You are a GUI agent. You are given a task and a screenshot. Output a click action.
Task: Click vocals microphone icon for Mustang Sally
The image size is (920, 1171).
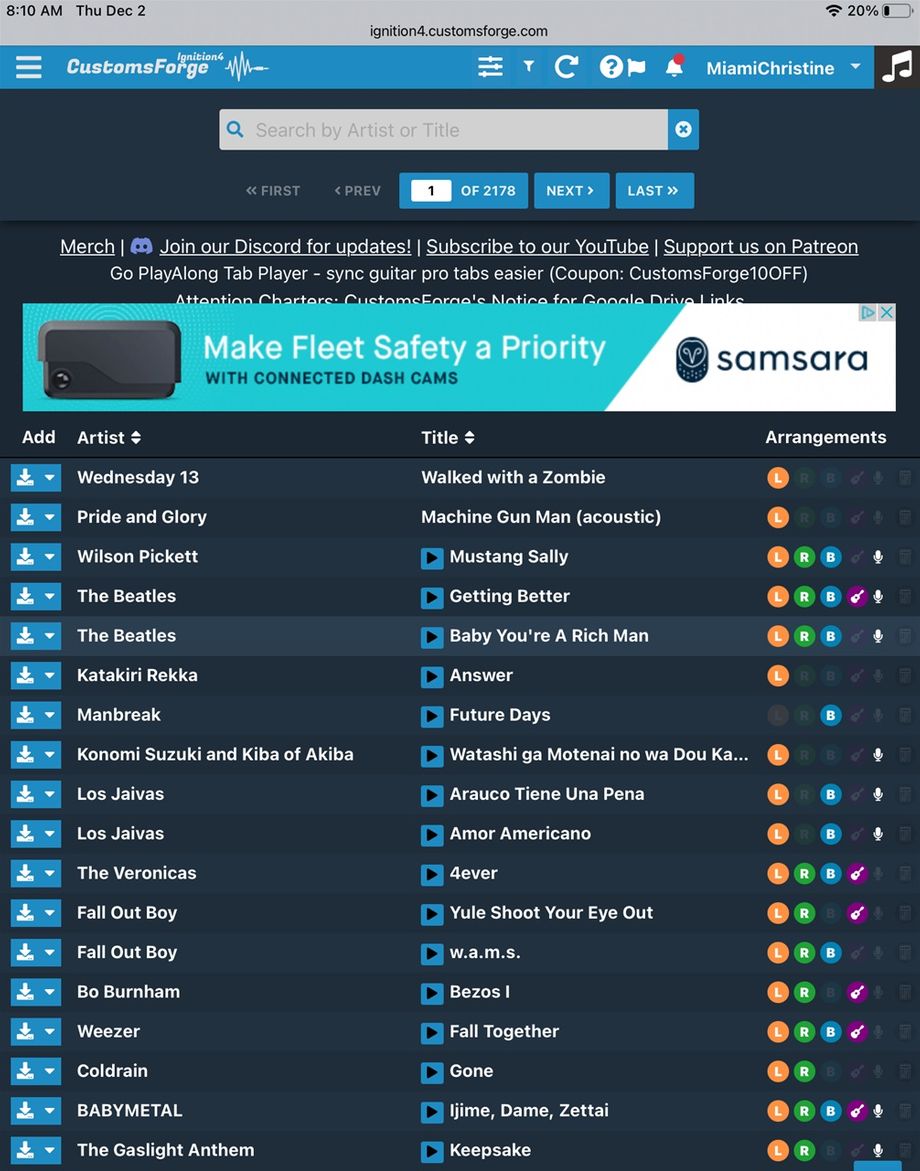[x=878, y=556]
